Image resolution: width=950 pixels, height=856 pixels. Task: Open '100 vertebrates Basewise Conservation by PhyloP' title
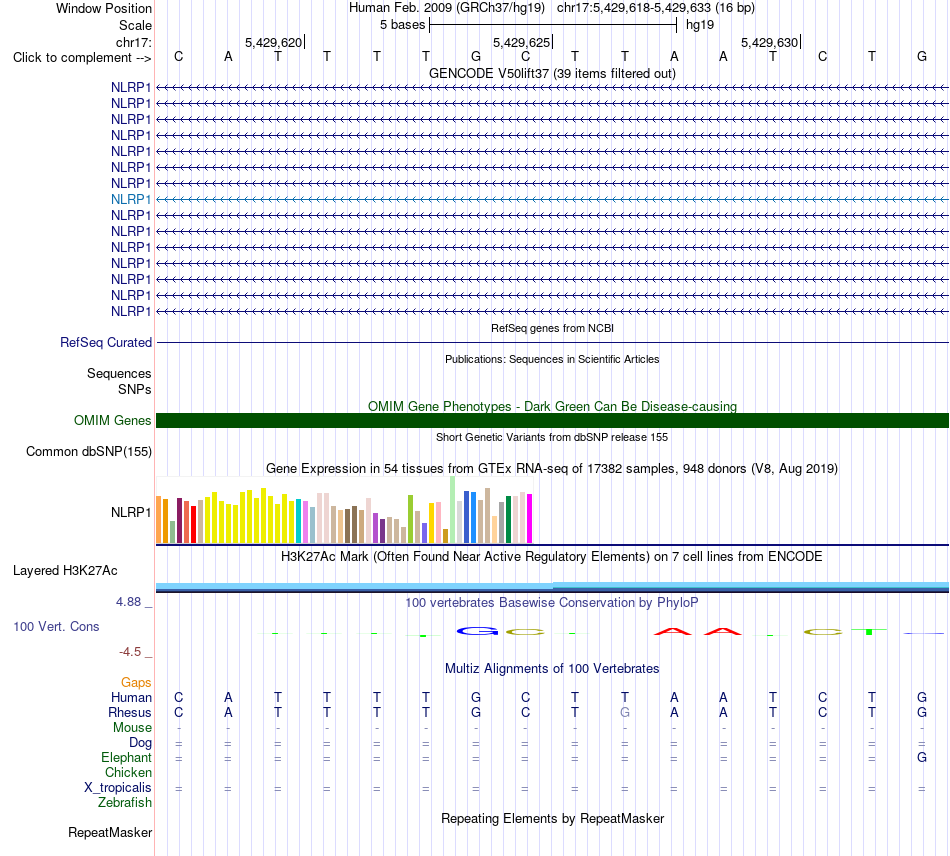(x=552, y=603)
